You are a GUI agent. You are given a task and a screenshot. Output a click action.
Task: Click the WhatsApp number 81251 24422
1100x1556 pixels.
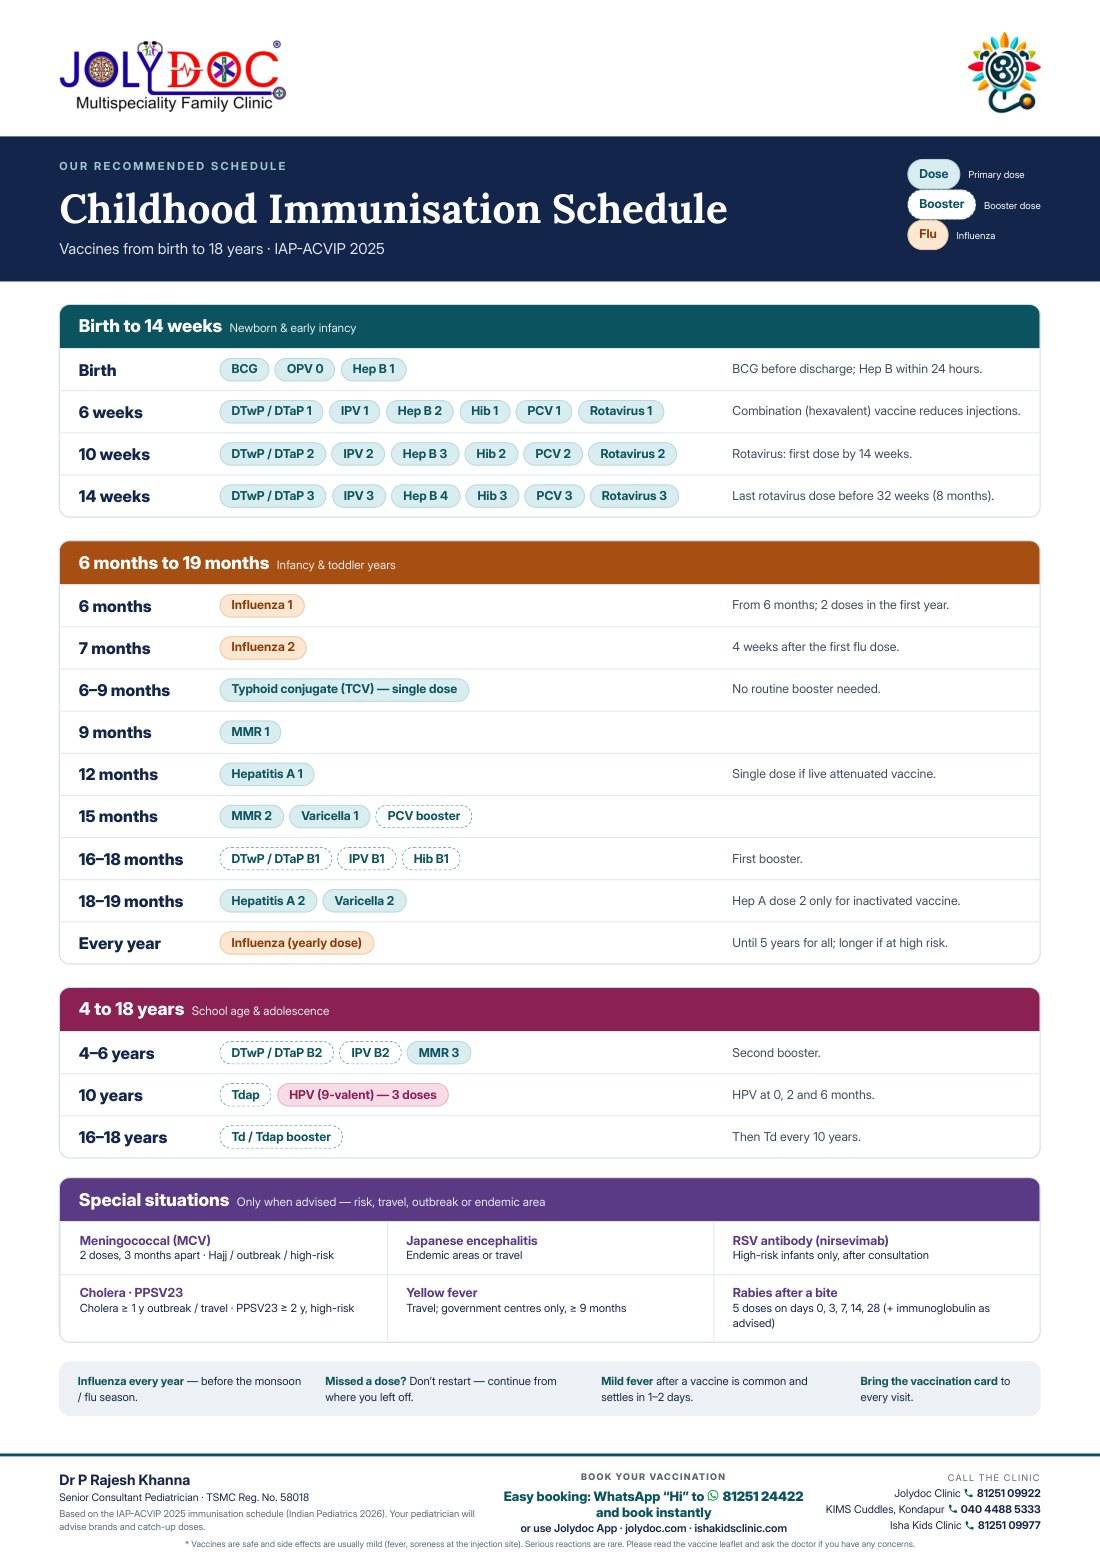click(763, 1496)
